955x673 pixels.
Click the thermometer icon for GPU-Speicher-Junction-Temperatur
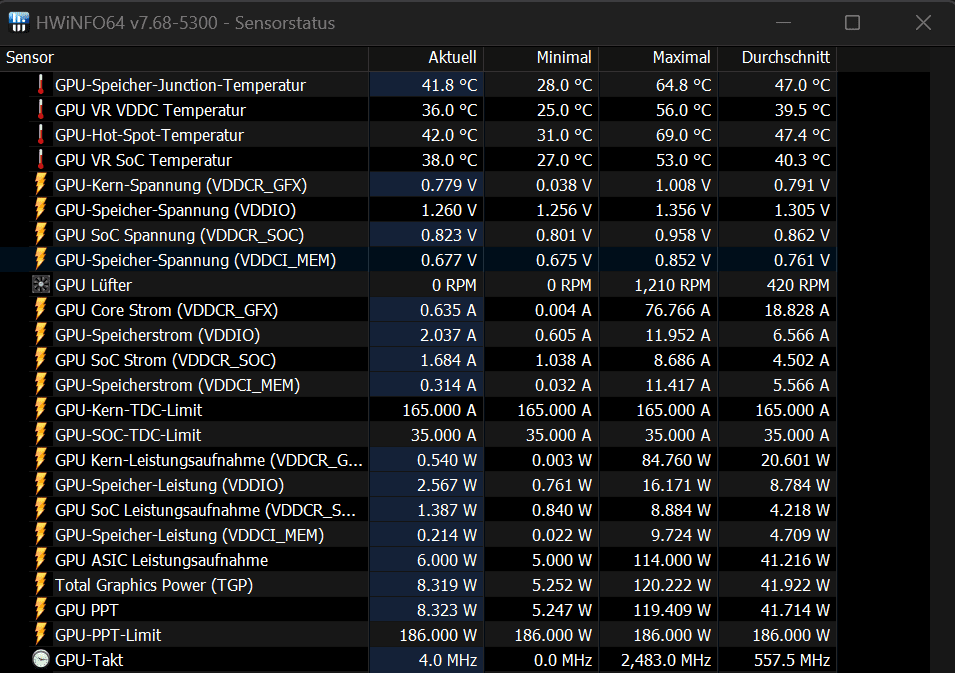click(x=41, y=85)
